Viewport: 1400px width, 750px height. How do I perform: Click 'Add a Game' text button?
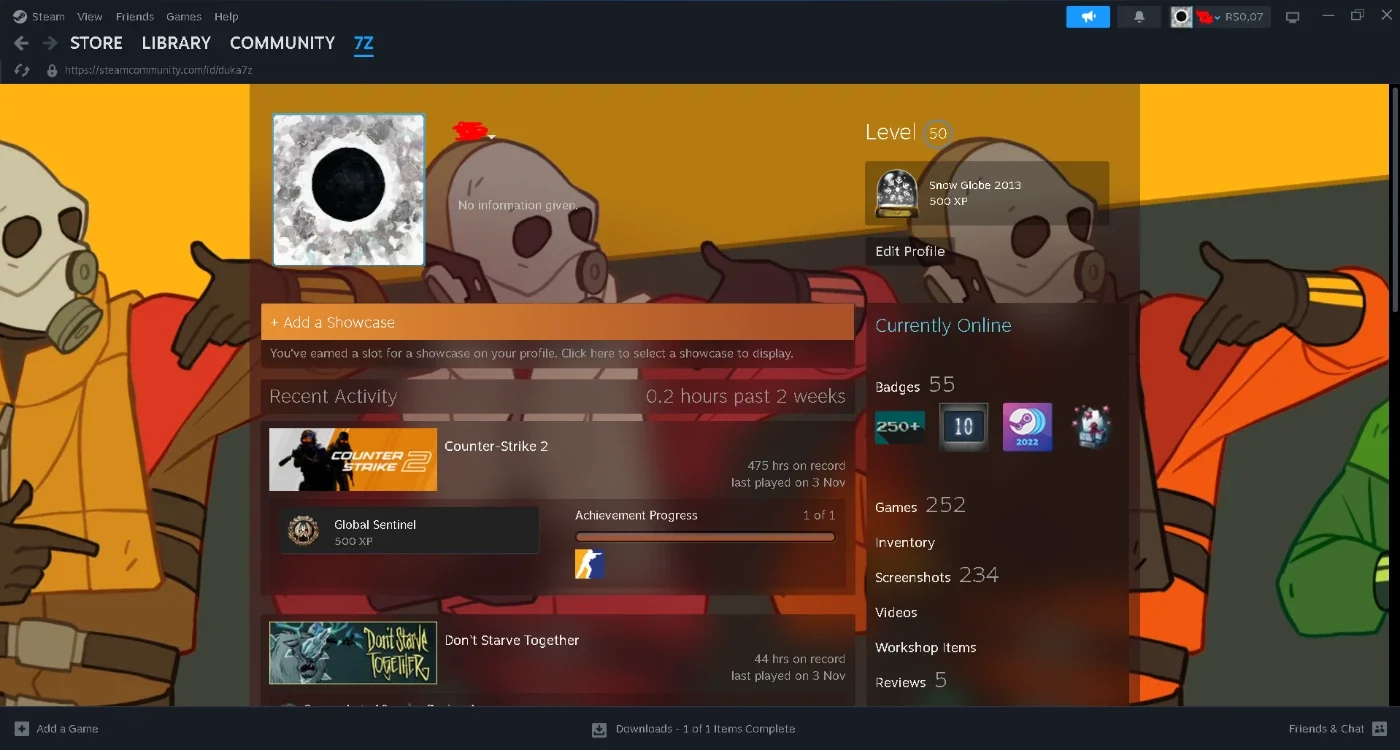tap(67, 729)
